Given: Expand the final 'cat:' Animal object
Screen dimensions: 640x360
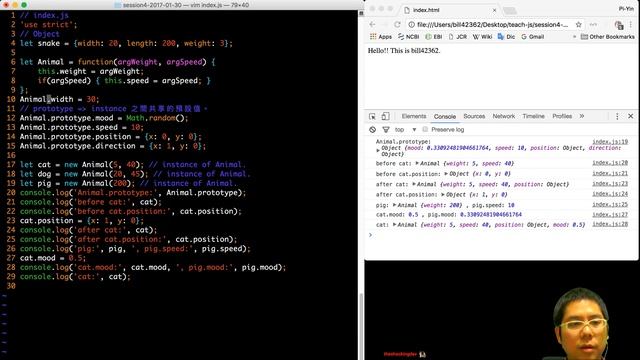Looking at the screenshot, I should (394, 224).
